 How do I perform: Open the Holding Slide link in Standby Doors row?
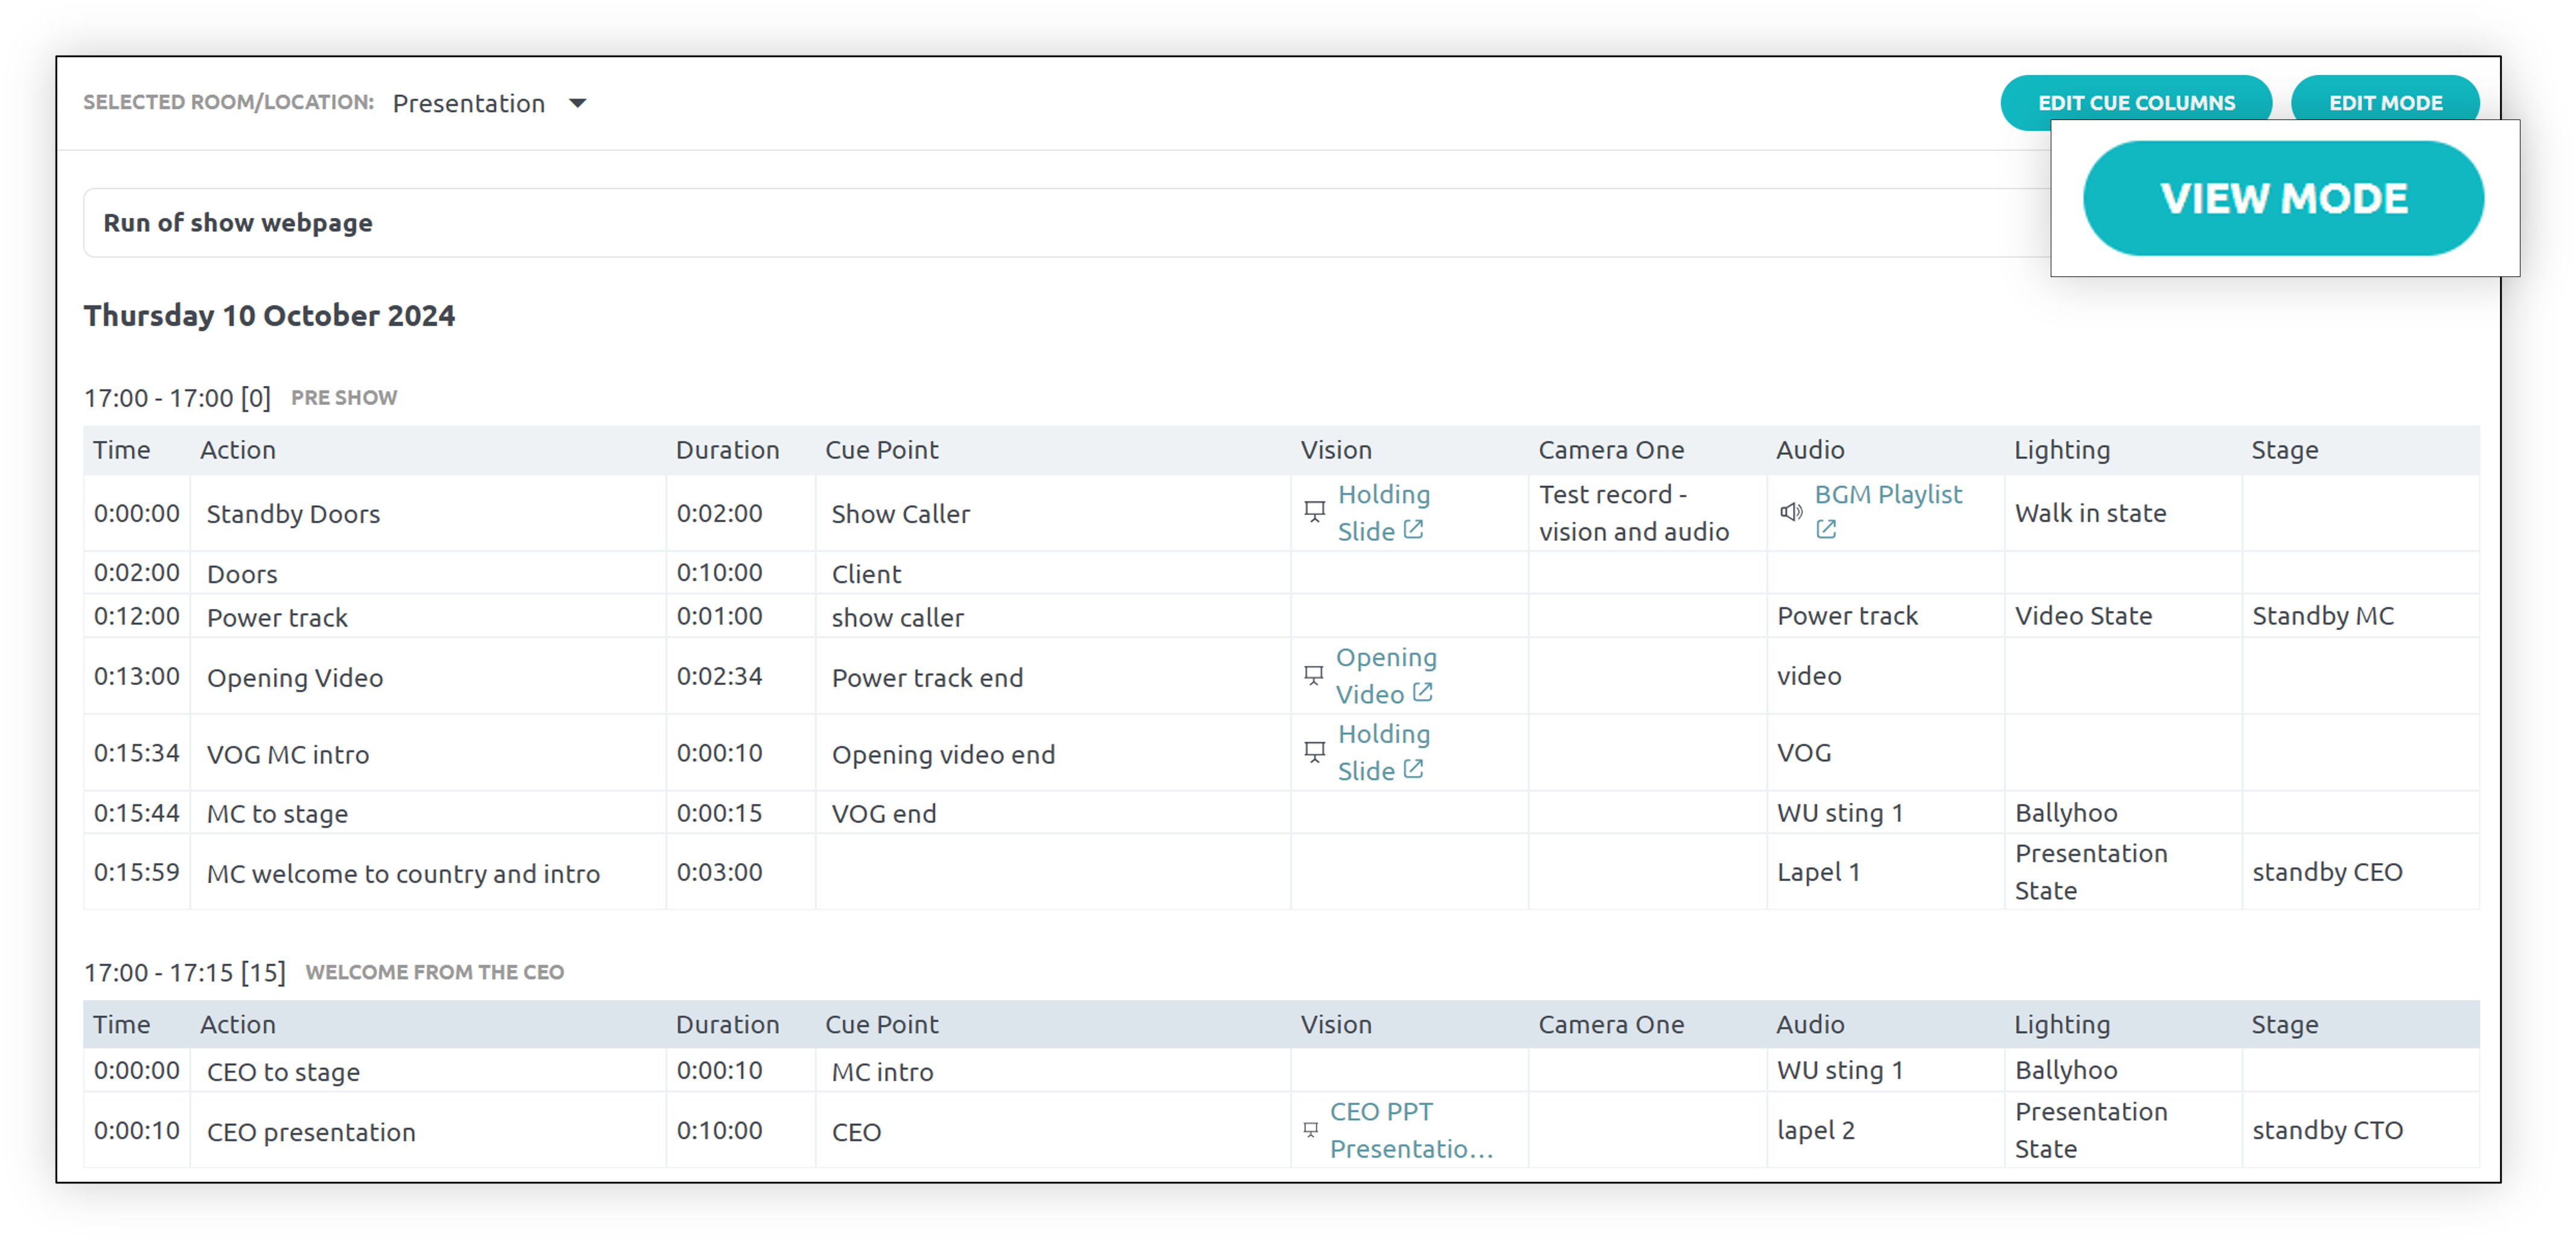point(1383,512)
